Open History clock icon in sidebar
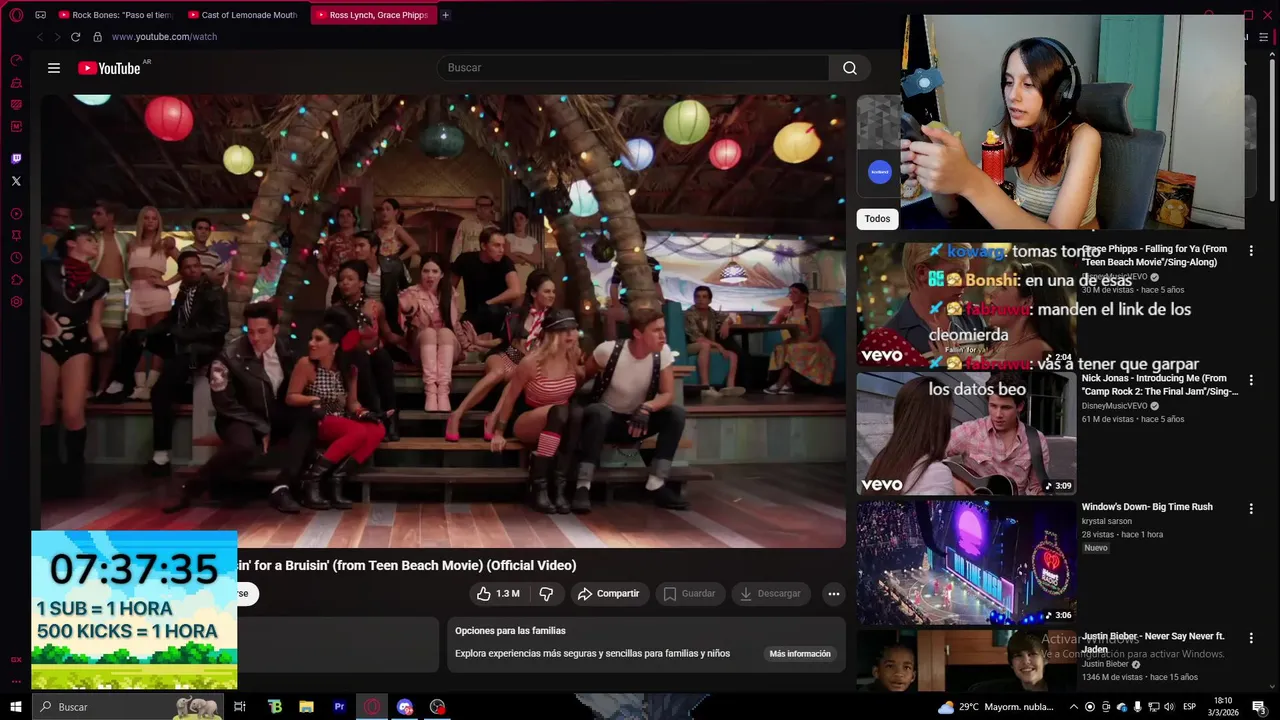Screen dimensions: 1280x720 pos(16,258)
